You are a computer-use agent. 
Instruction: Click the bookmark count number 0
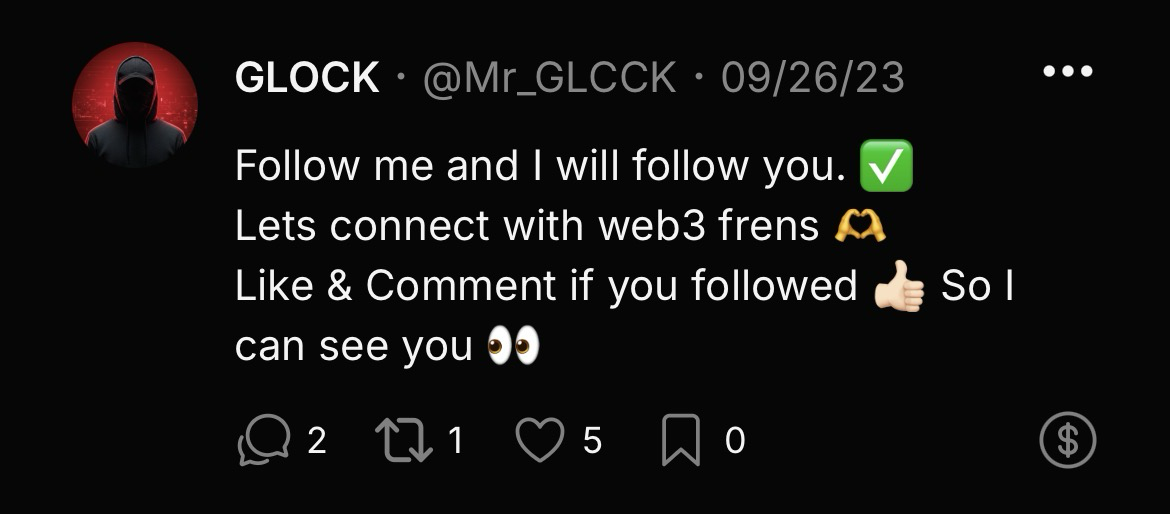(734, 441)
